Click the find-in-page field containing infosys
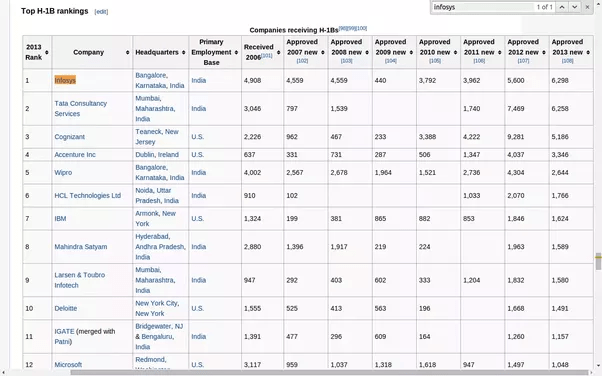This screenshot has height=376, width=602. 483,7
